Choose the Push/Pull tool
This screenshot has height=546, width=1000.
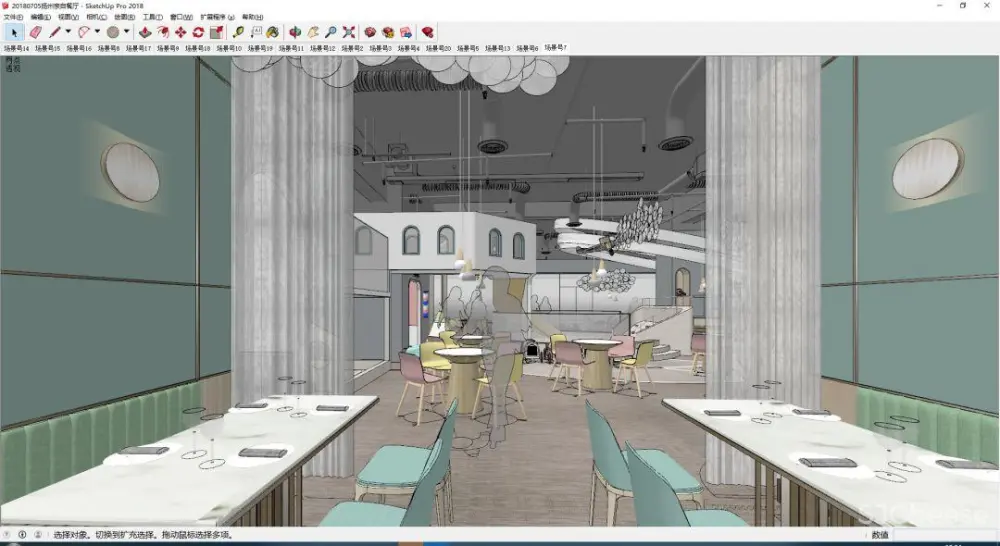(x=145, y=32)
